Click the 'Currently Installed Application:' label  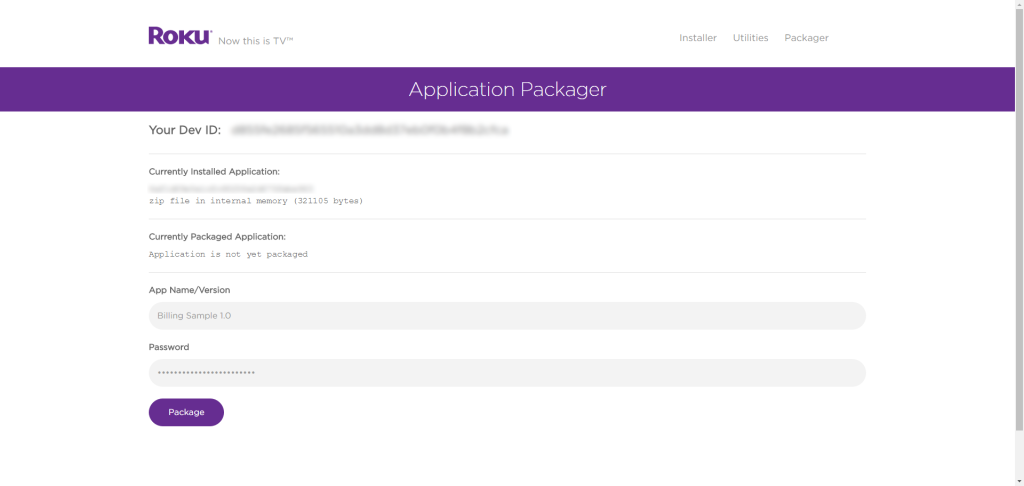coord(214,172)
